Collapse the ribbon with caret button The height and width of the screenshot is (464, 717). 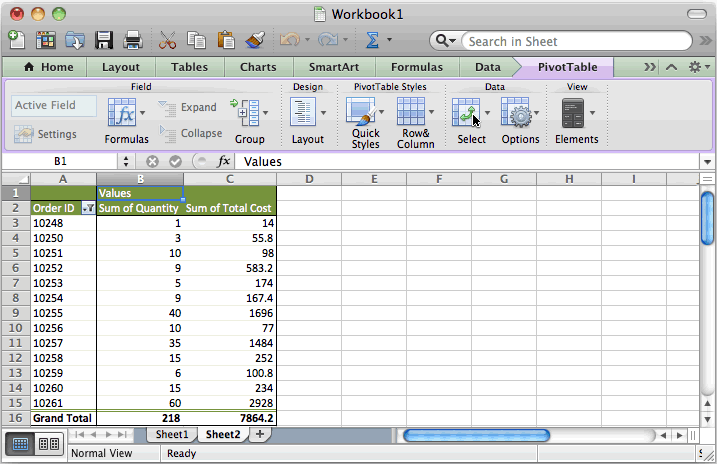(671, 68)
